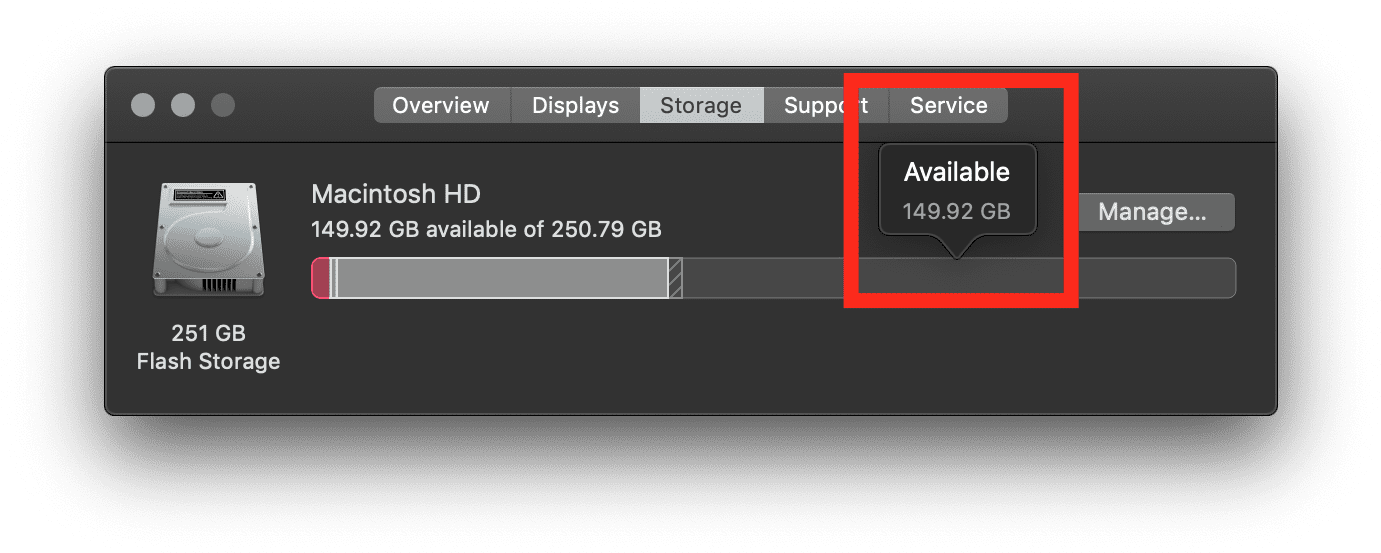Click the Manage... button
Viewport: 1381px width, 553px height.
(1152, 212)
